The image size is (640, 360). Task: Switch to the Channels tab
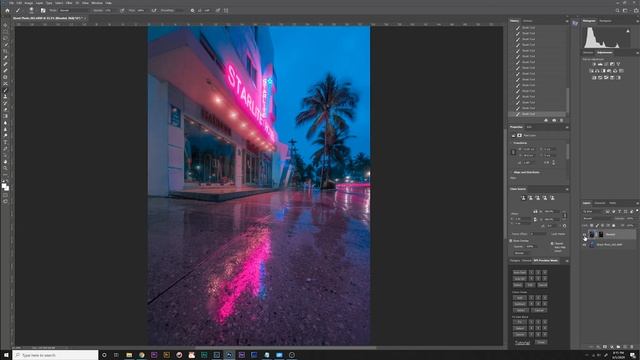click(600, 203)
